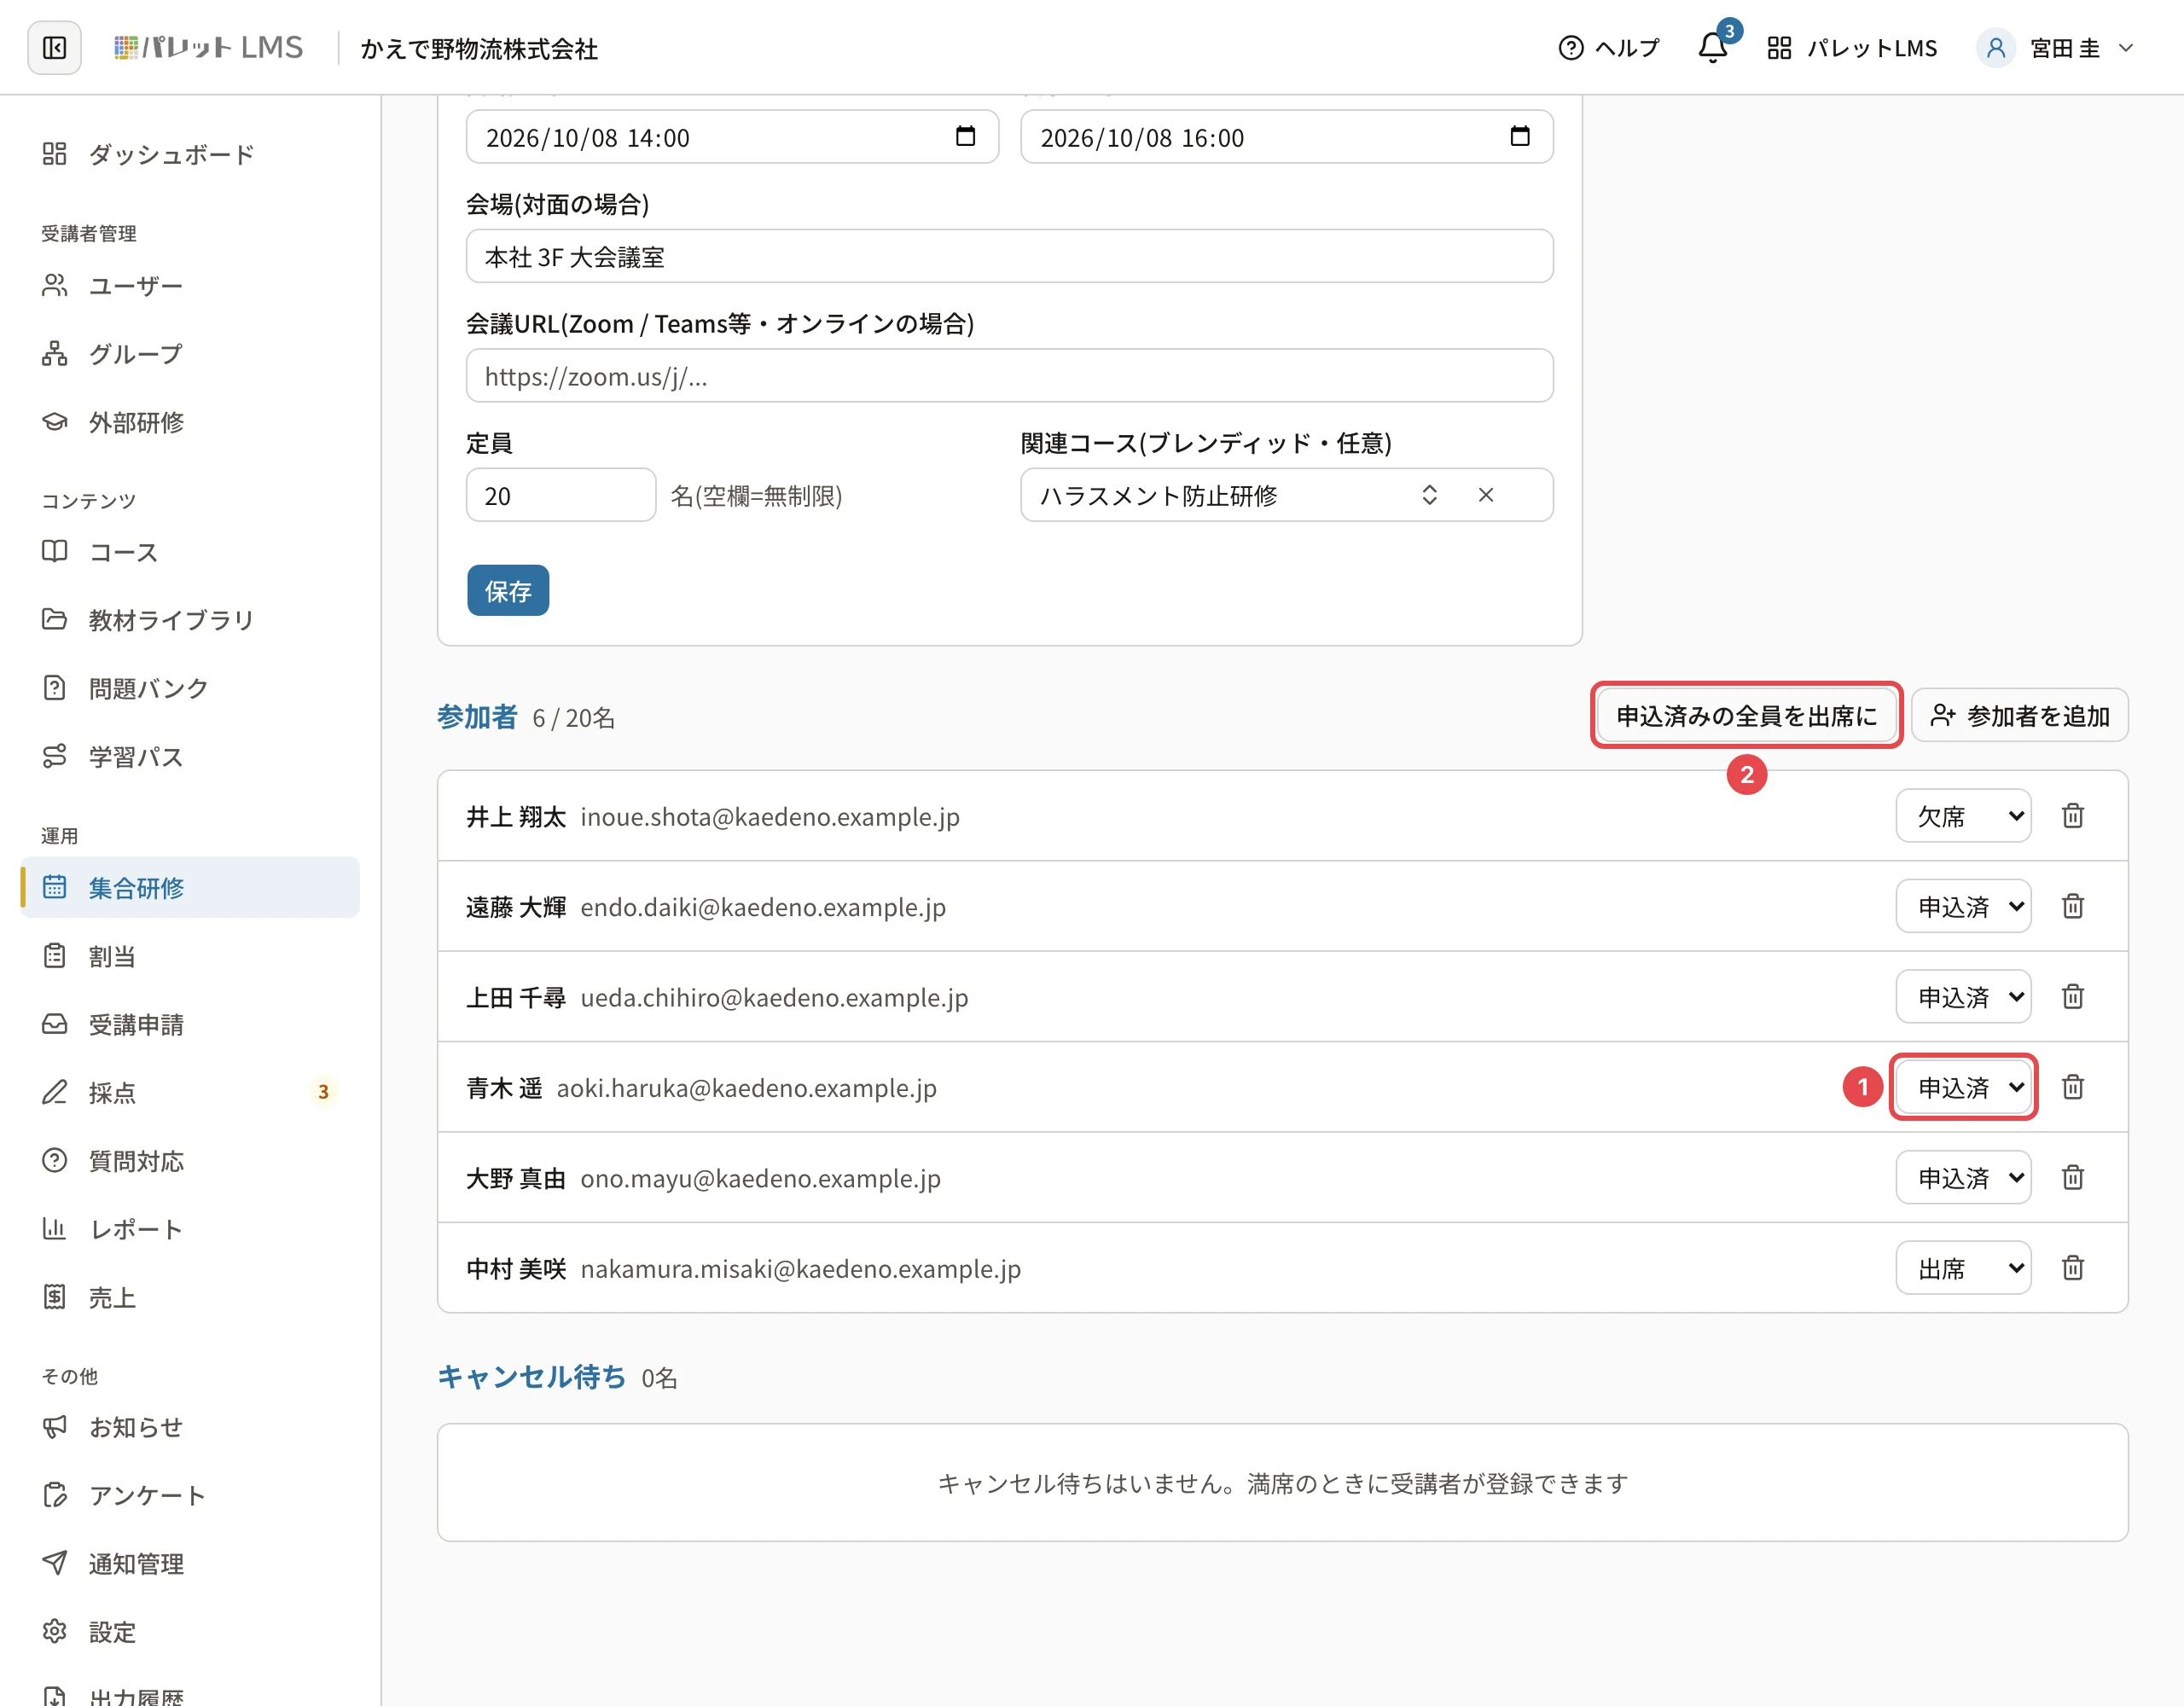The width and height of the screenshot is (2184, 1706).
Task: Open 通知管理 in the sidebar
Action: pos(190,1563)
